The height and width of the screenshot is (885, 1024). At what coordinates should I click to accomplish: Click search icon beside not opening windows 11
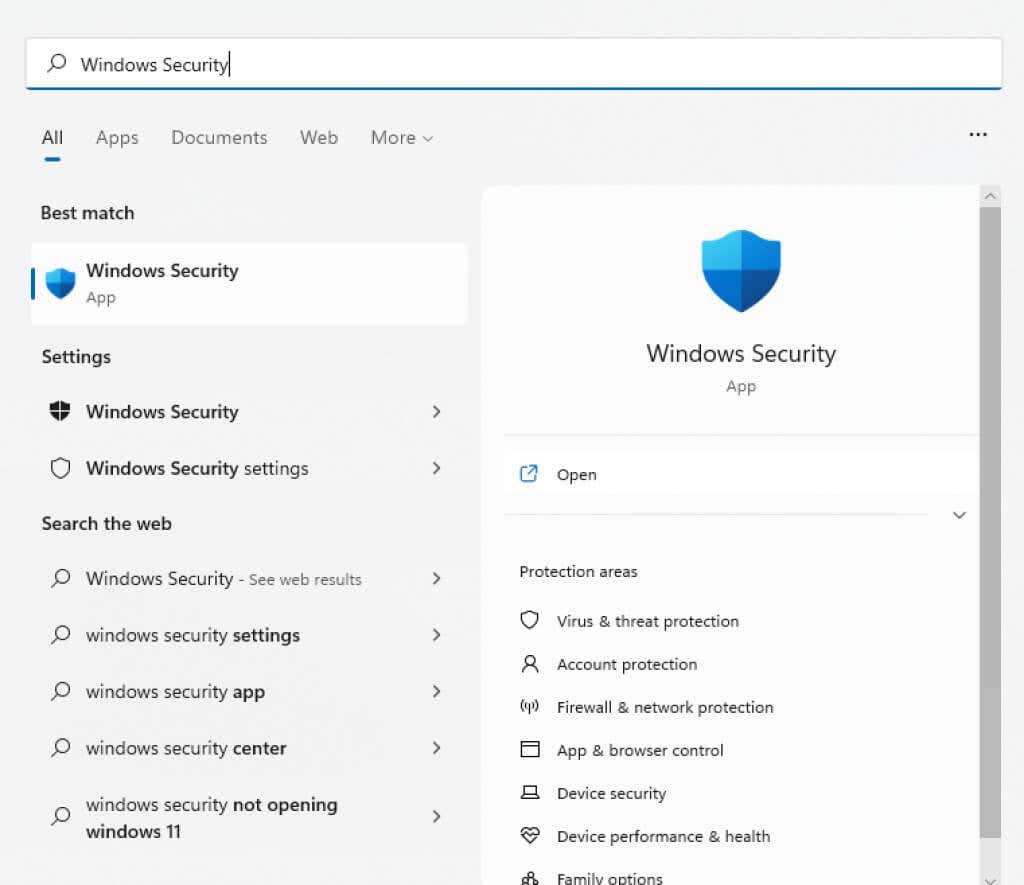[x=60, y=815]
